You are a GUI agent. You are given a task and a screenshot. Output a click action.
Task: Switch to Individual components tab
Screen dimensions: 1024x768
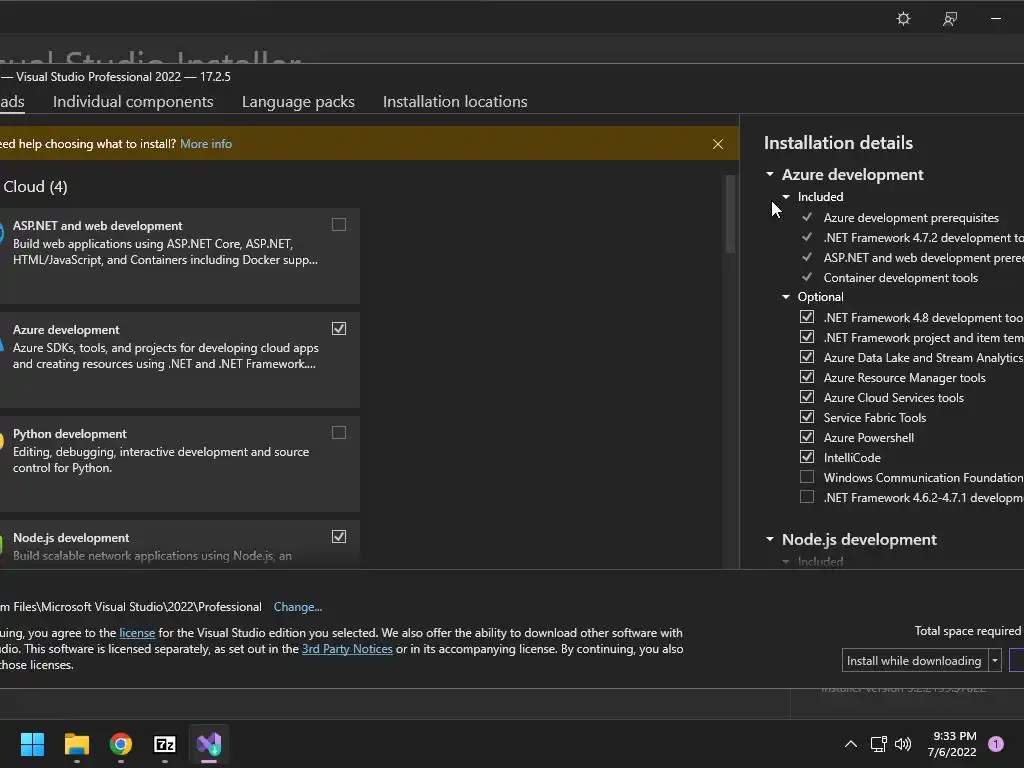pos(133,102)
